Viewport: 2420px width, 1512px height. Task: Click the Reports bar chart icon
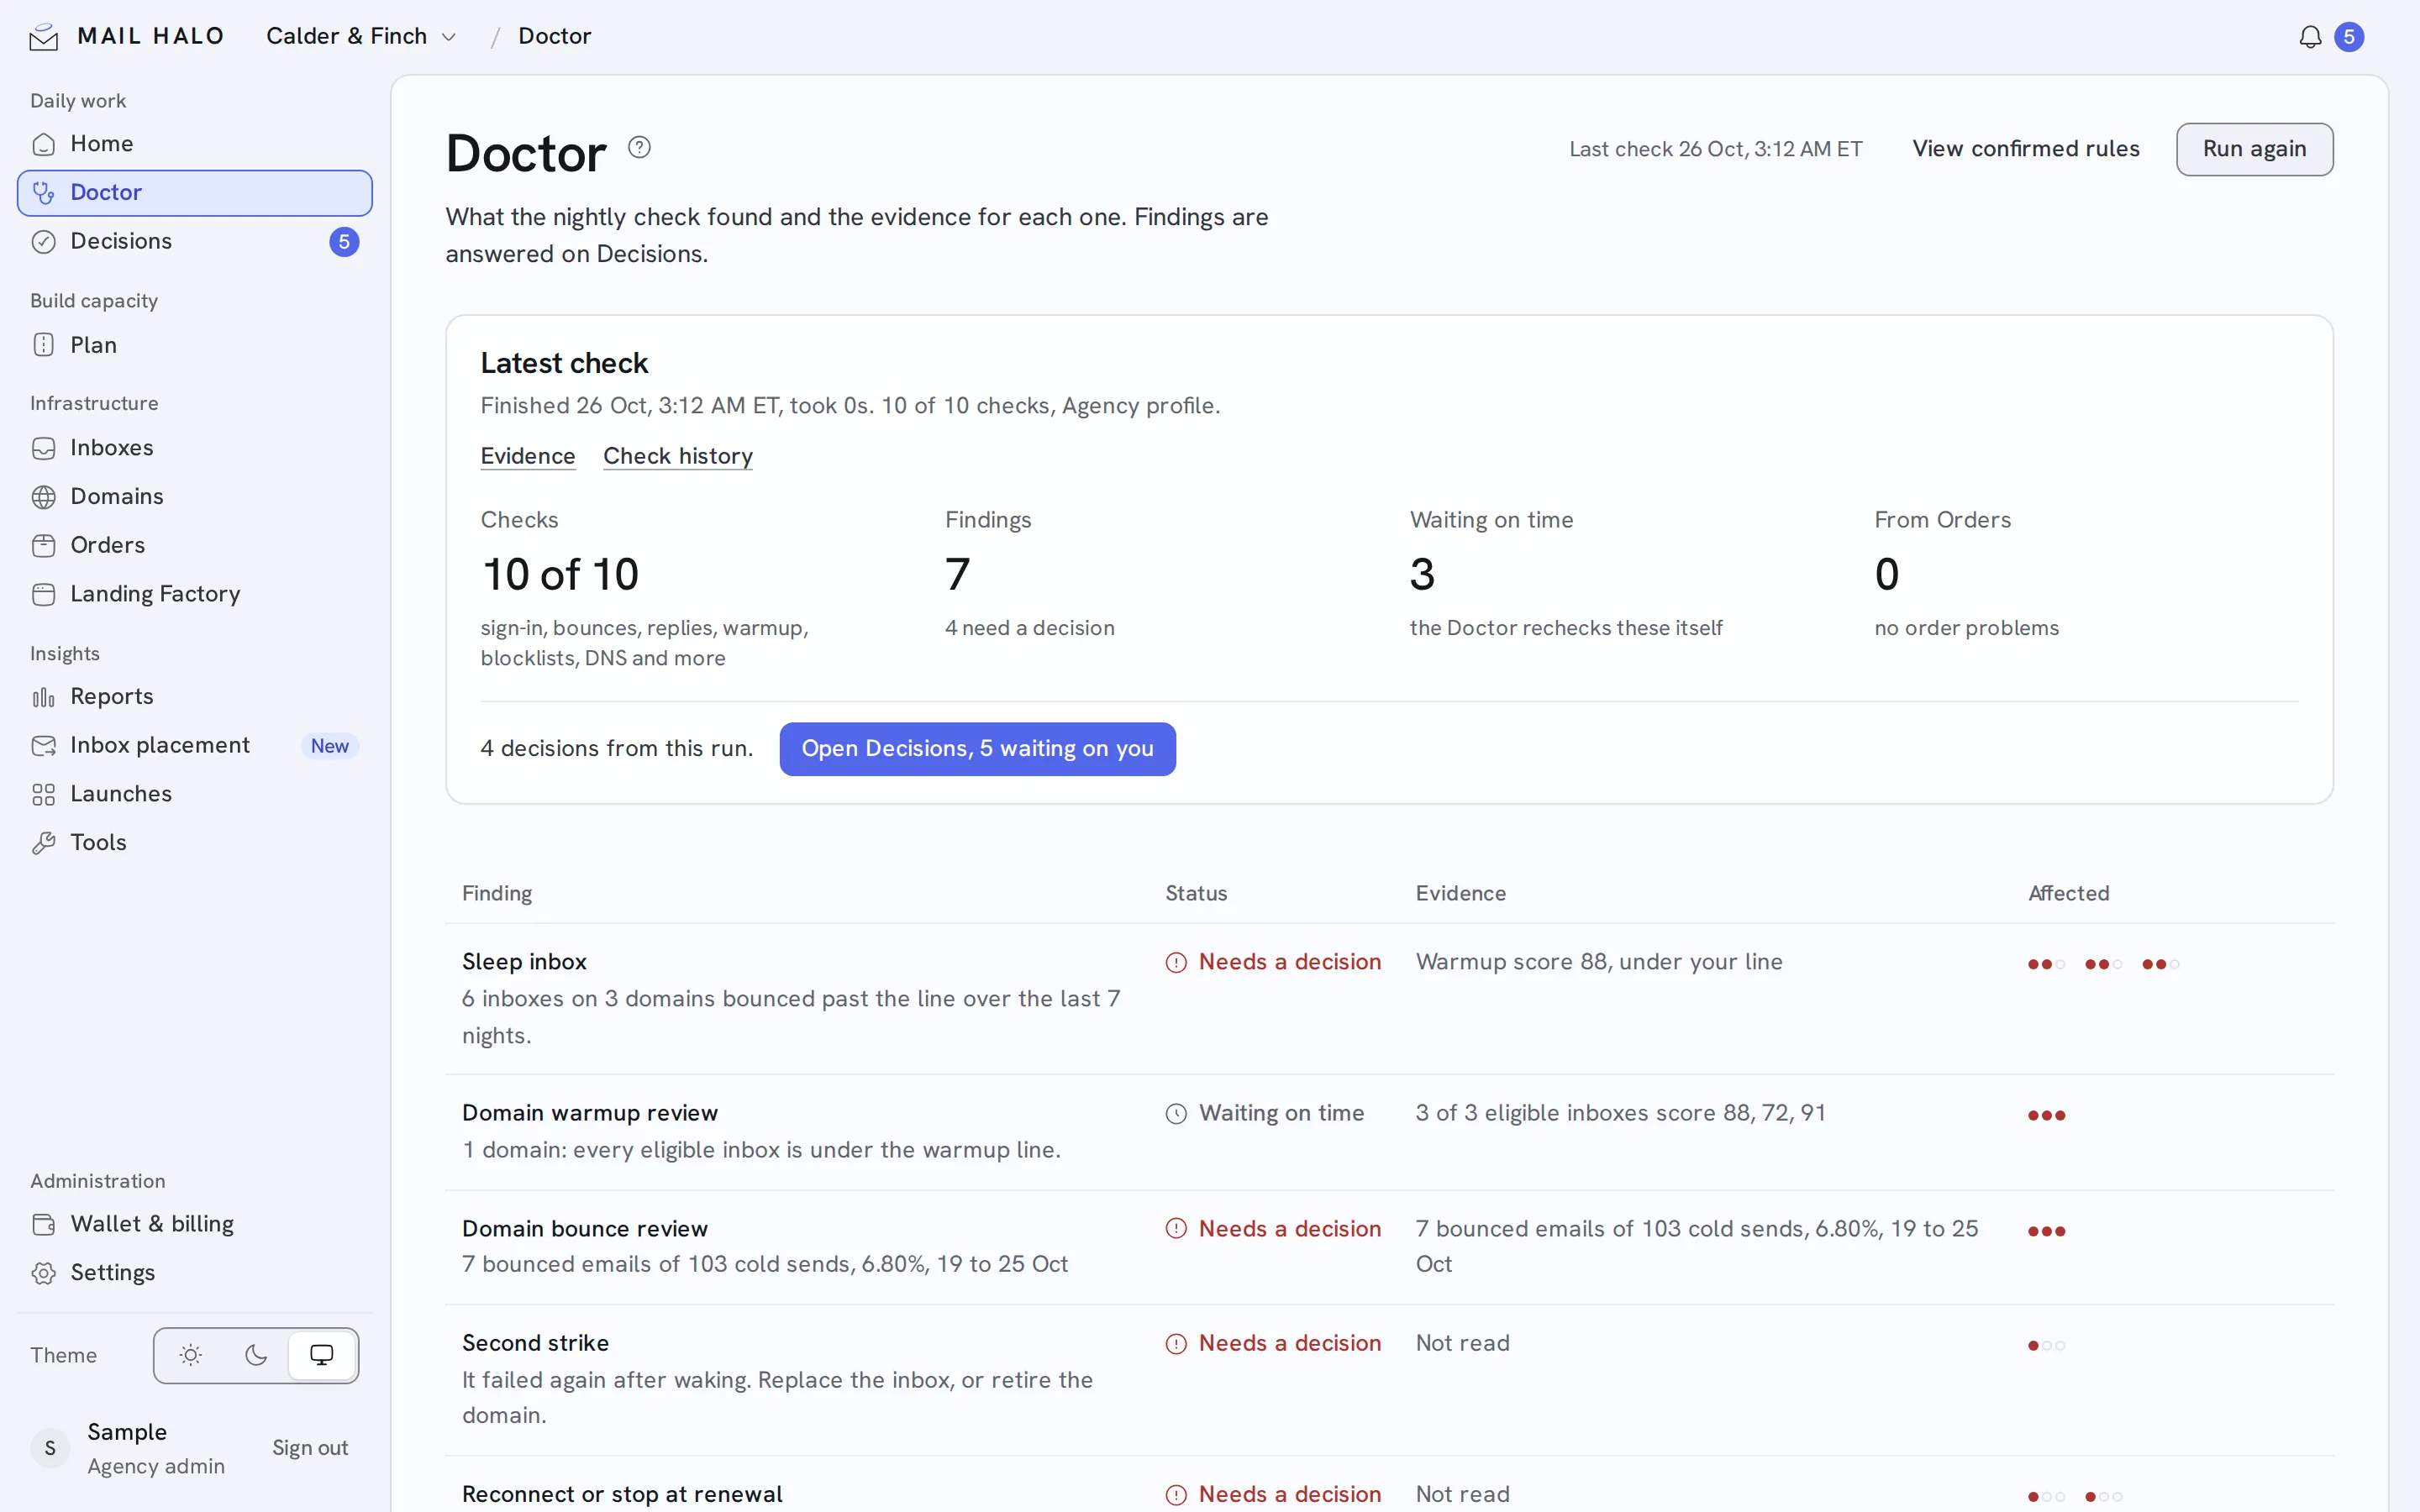(43, 697)
